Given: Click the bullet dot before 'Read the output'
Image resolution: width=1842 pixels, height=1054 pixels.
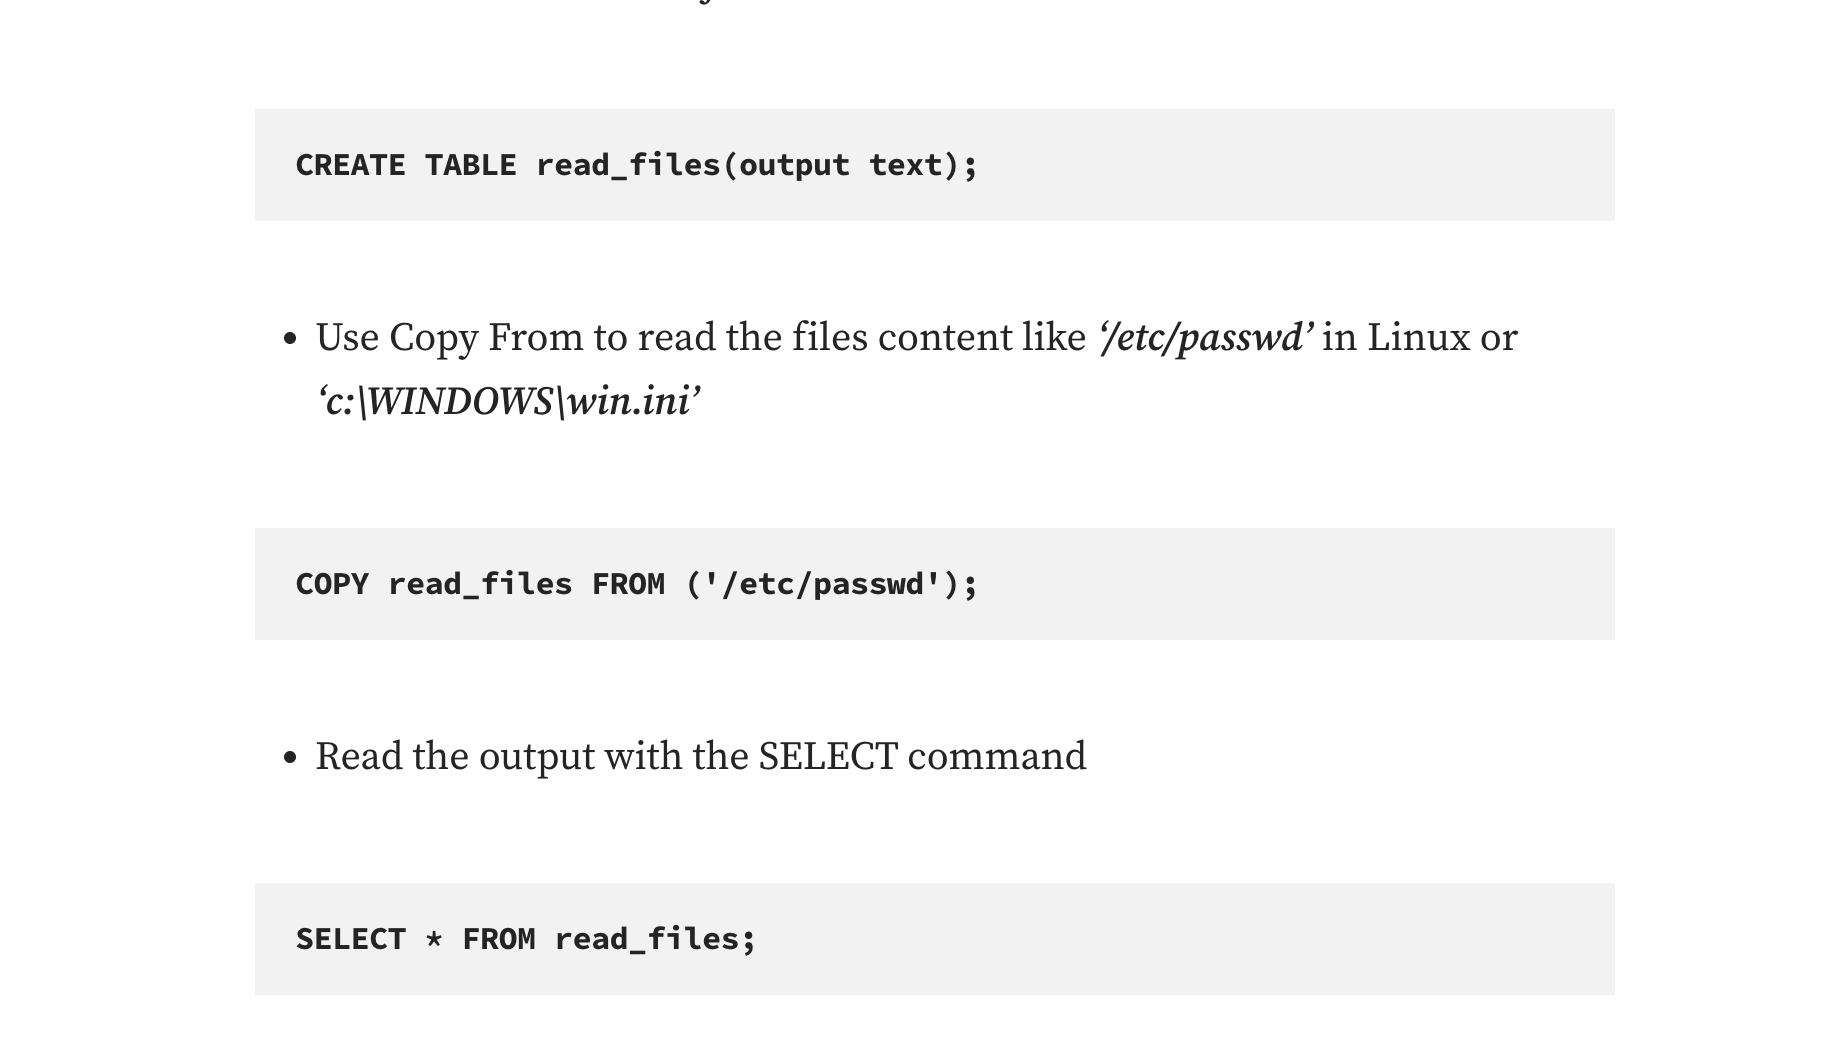Looking at the screenshot, I should [290, 759].
